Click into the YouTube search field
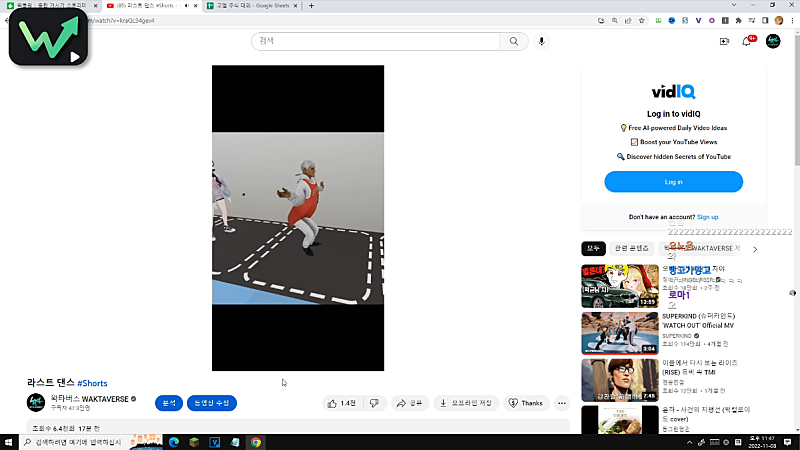 (x=375, y=41)
